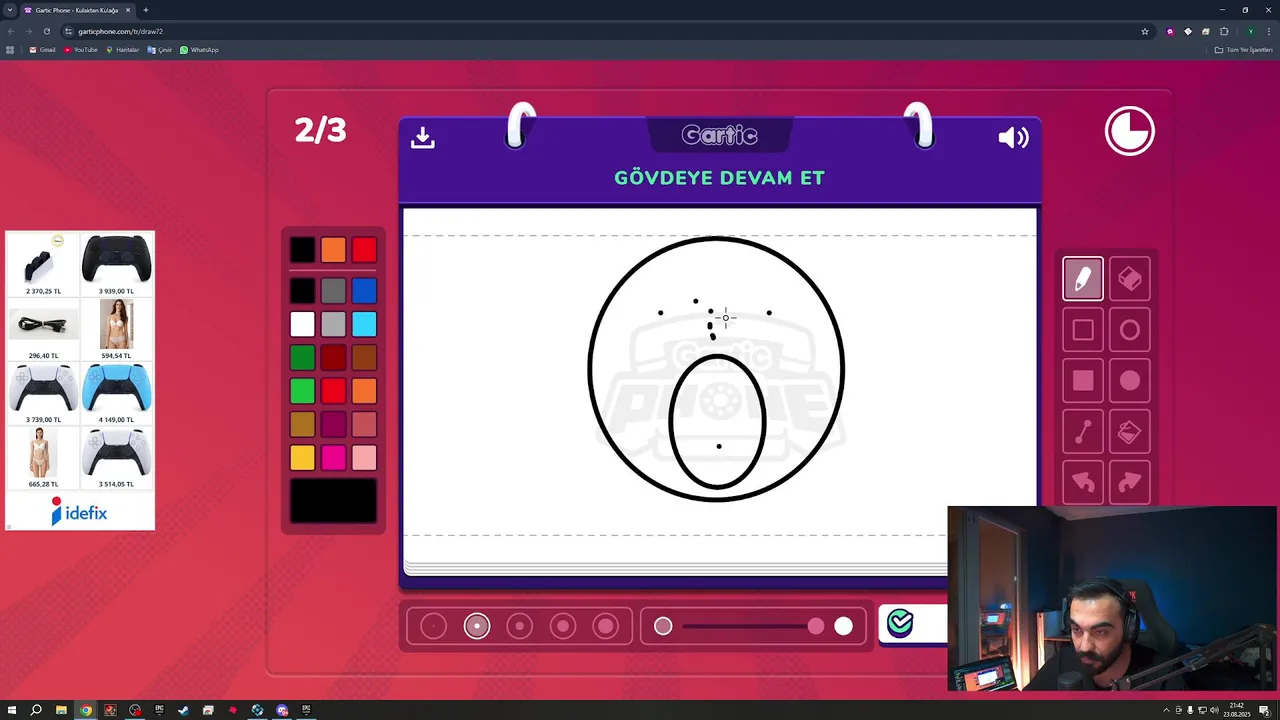Open the Chrome profile avatar

pos(1250,31)
